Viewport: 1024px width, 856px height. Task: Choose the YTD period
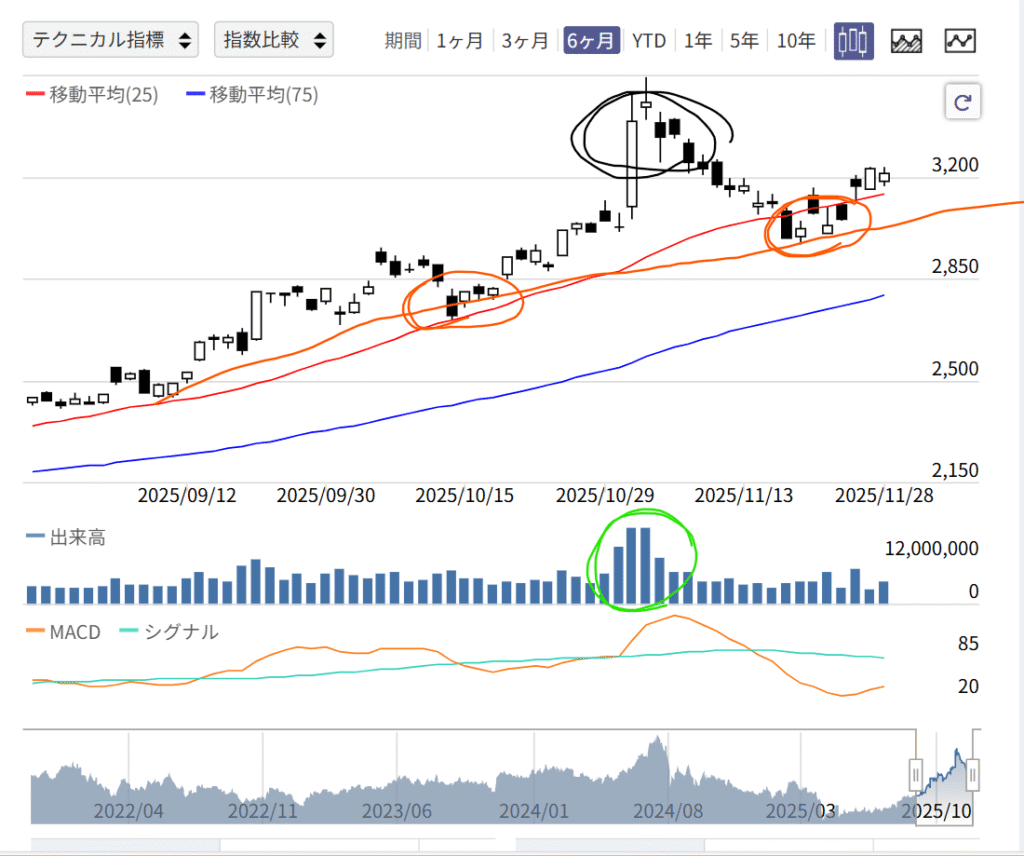point(649,41)
